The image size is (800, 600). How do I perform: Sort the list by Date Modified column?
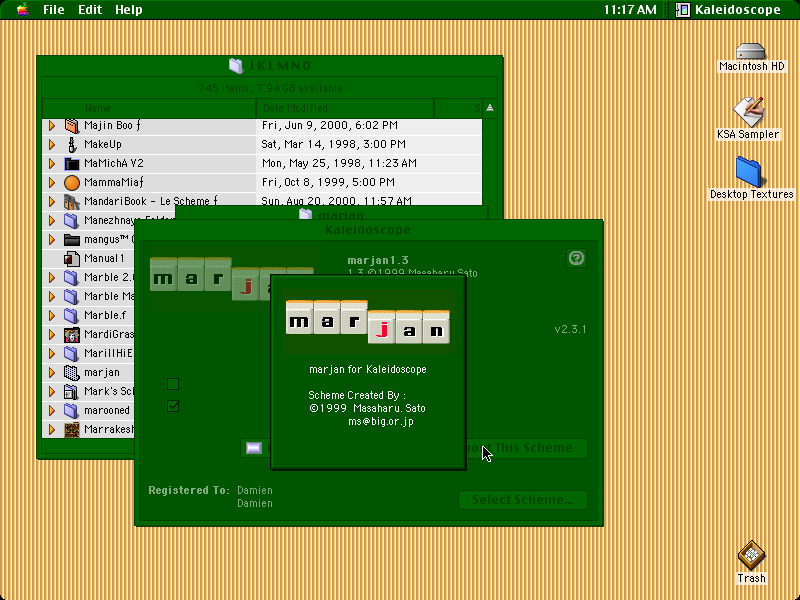click(x=345, y=108)
